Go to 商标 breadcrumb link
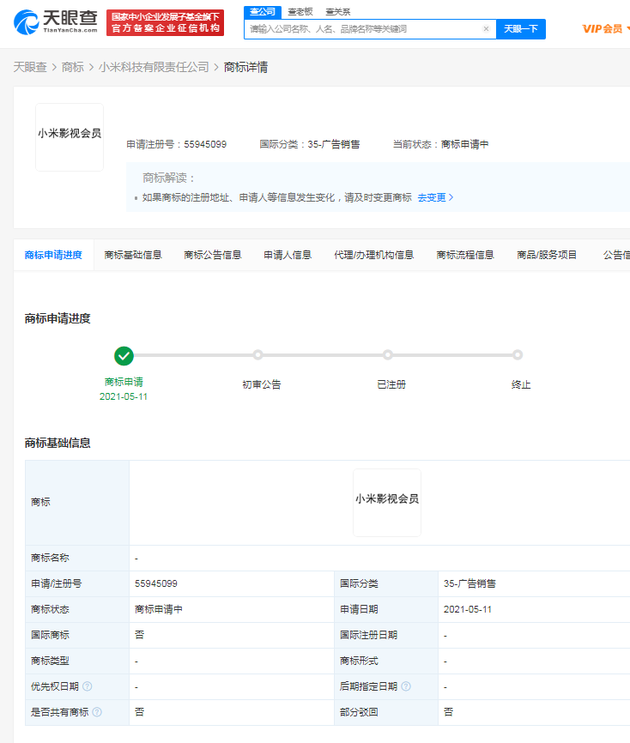 (72, 67)
